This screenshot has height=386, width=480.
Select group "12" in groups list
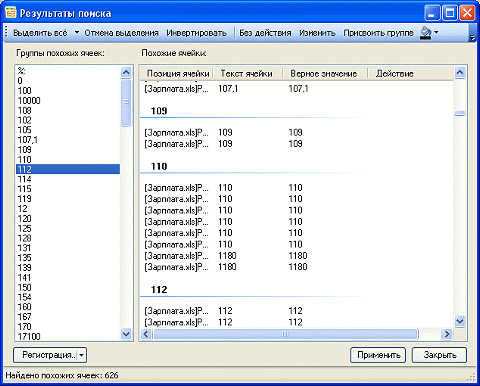click(68, 209)
